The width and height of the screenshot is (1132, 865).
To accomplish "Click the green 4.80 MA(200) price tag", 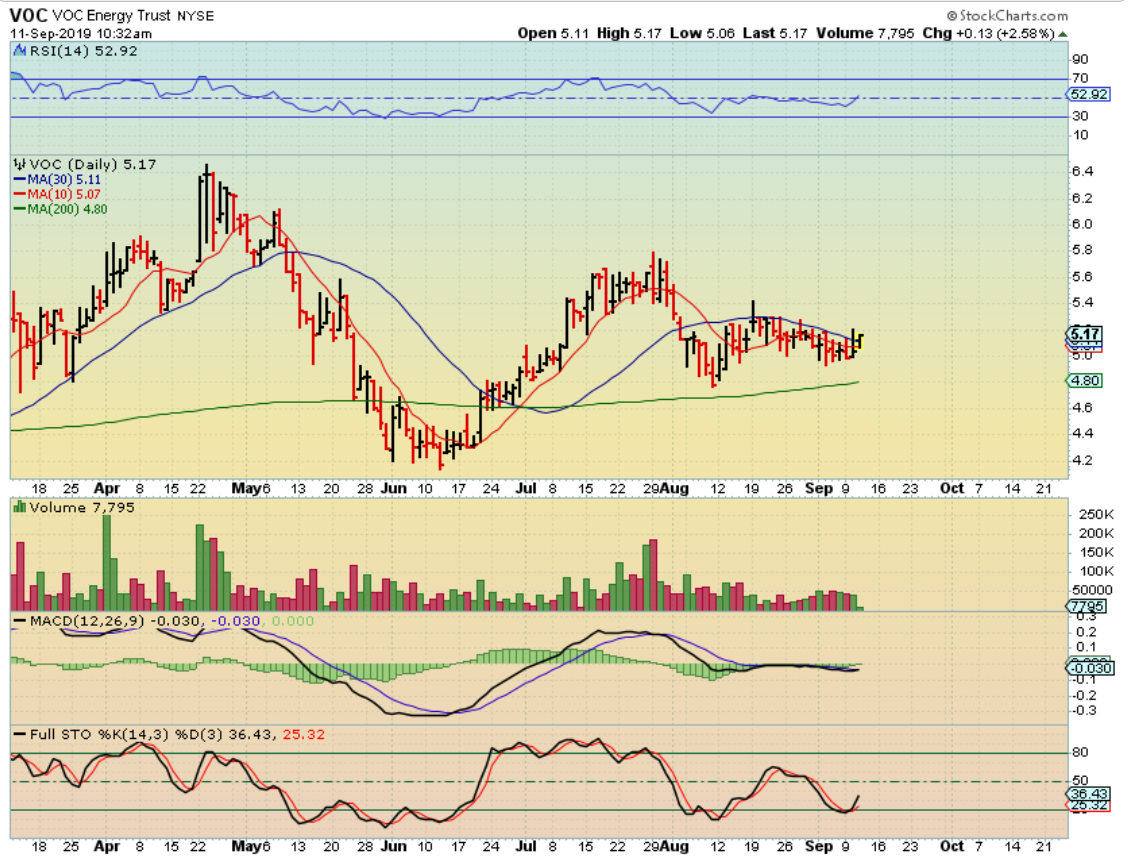I will pos(1083,381).
